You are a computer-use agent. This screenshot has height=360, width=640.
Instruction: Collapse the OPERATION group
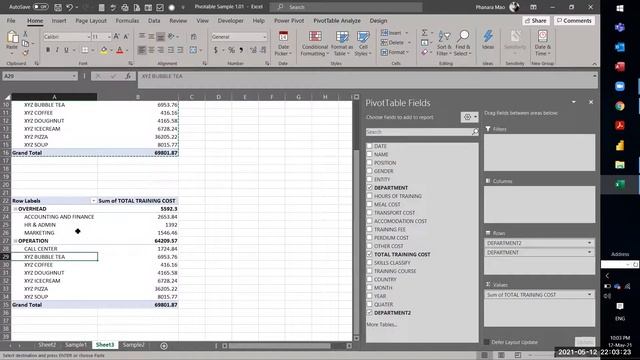(15, 241)
